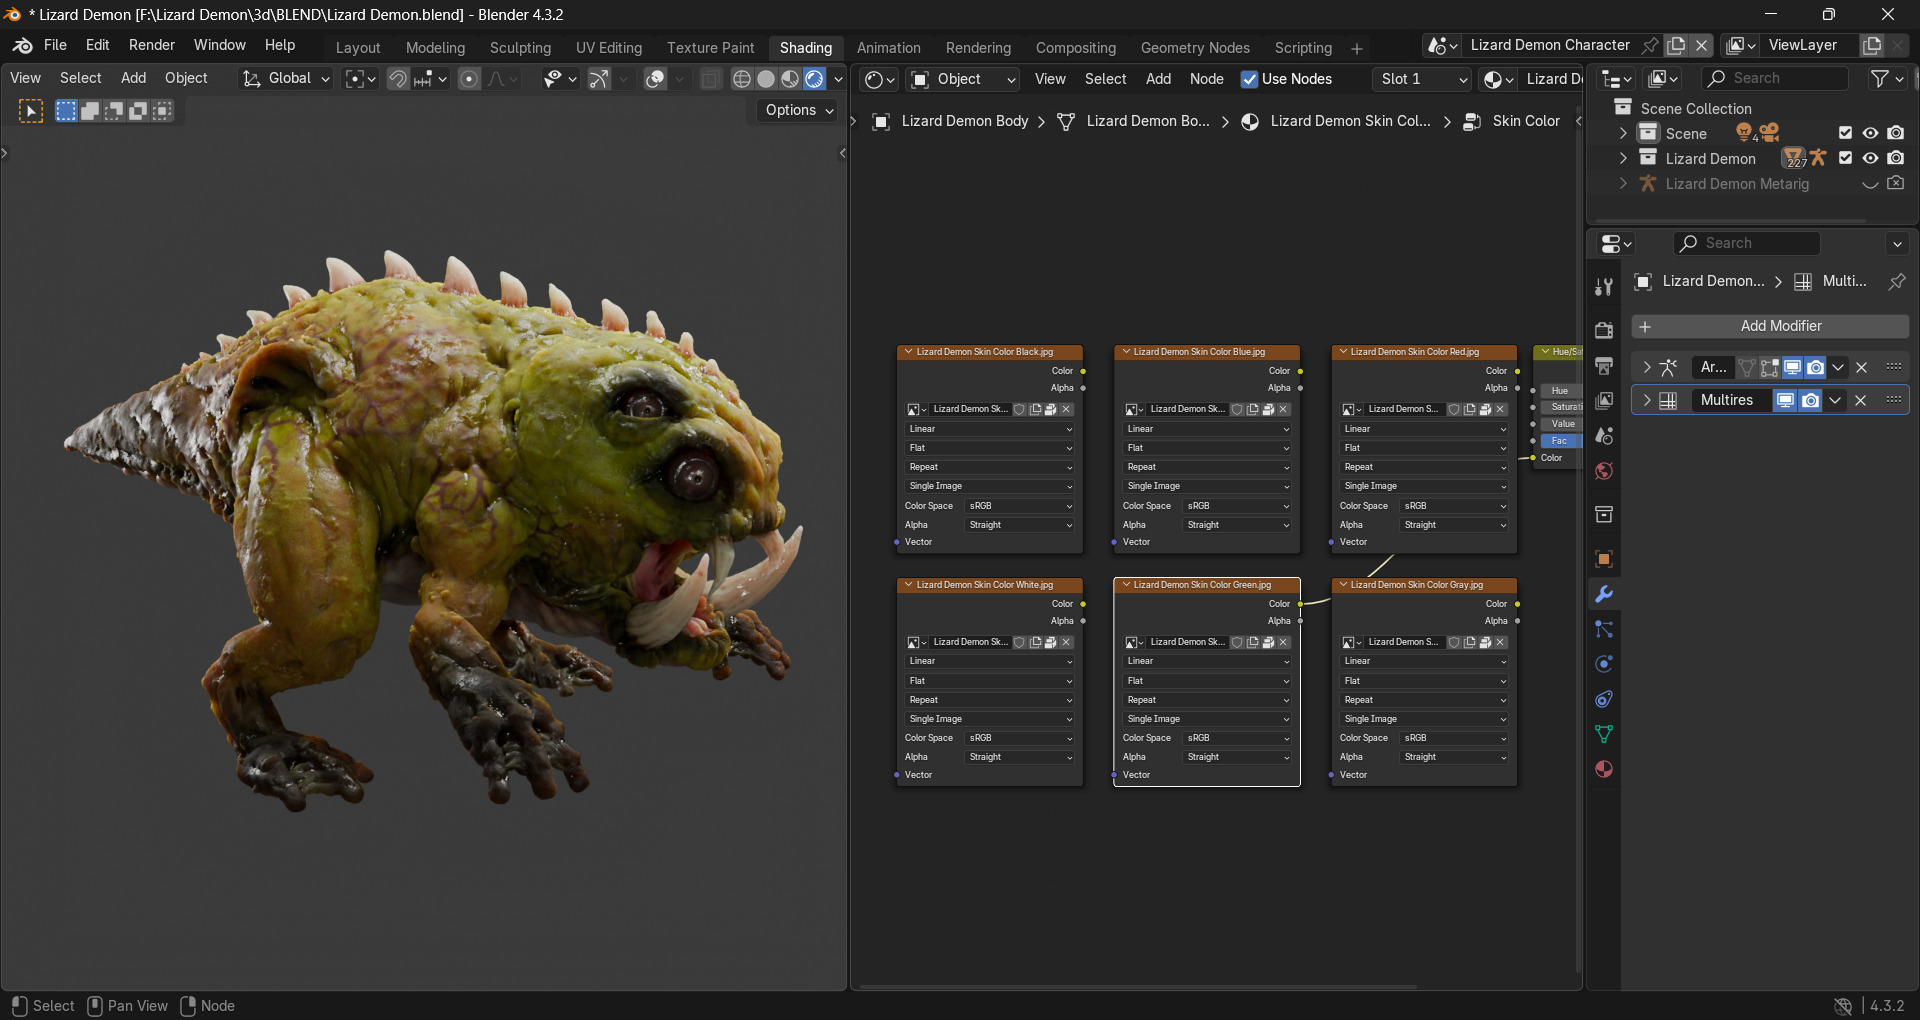Open the Object properties tab
Image resolution: width=1920 pixels, height=1020 pixels.
coord(1604,559)
